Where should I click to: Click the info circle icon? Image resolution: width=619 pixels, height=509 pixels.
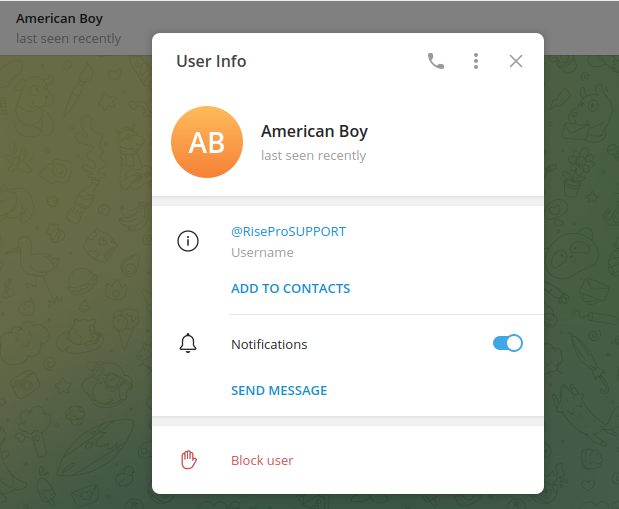click(x=188, y=241)
